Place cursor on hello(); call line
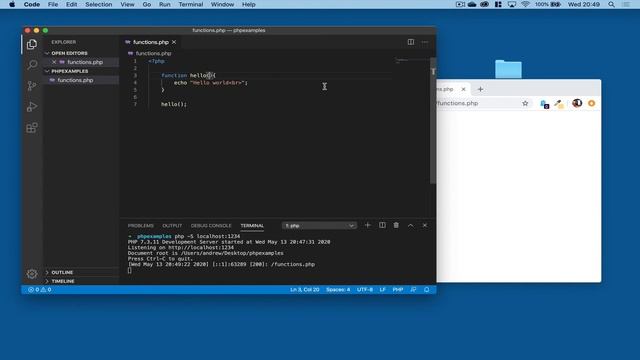Image resolution: width=640 pixels, height=360 pixels. click(x=174, y=104)
